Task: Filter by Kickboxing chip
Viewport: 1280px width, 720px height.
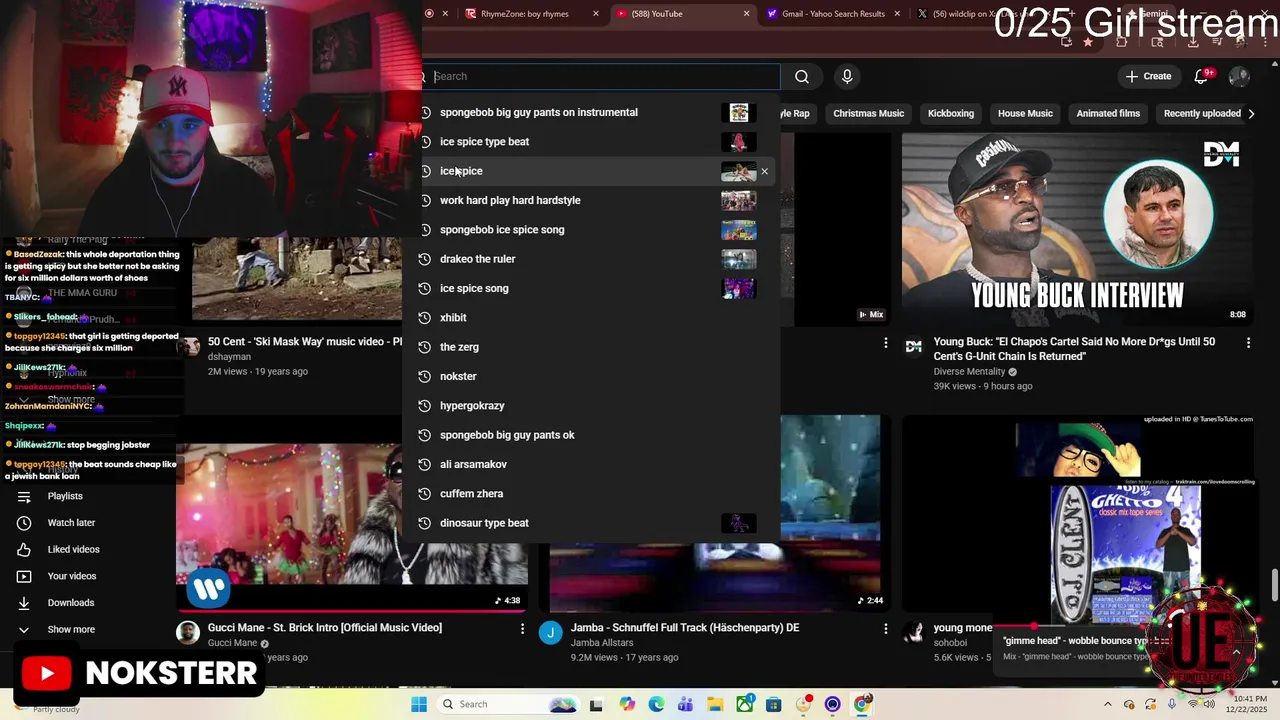Action: click(951, 114)
